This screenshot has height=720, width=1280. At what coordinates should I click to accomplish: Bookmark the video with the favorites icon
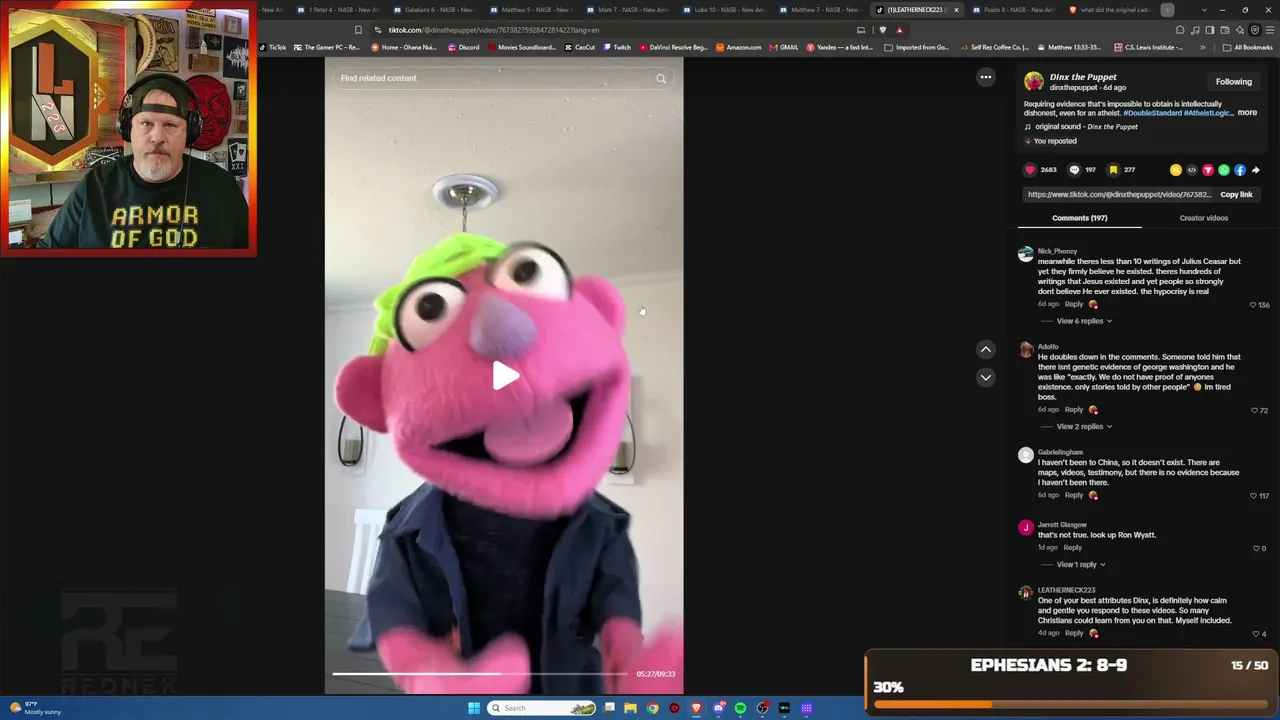(x=1113, y=170)
